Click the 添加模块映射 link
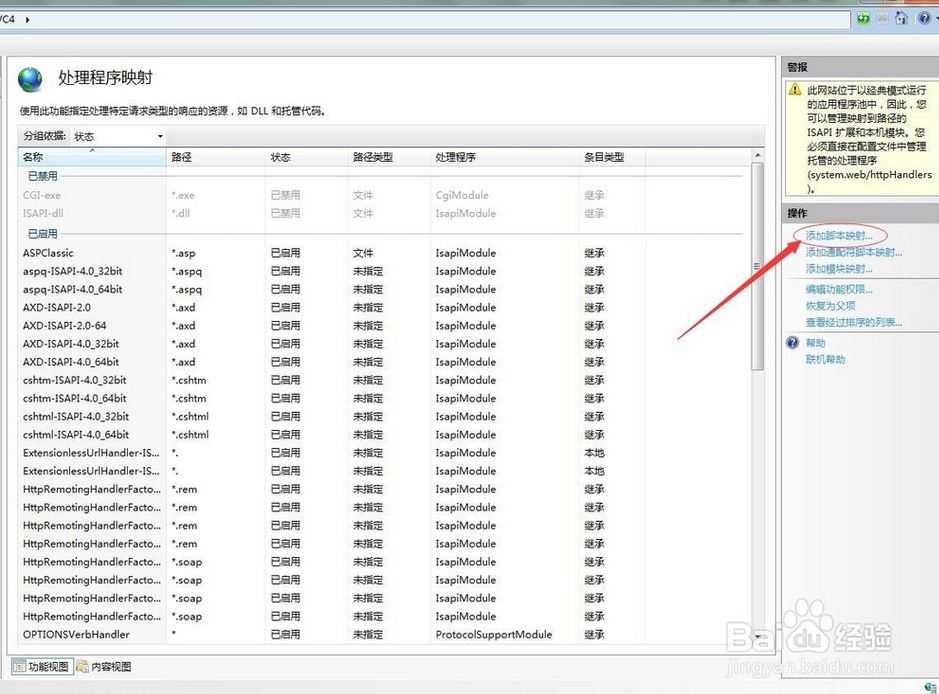939x694 pixels. click(x=838, y=268)
